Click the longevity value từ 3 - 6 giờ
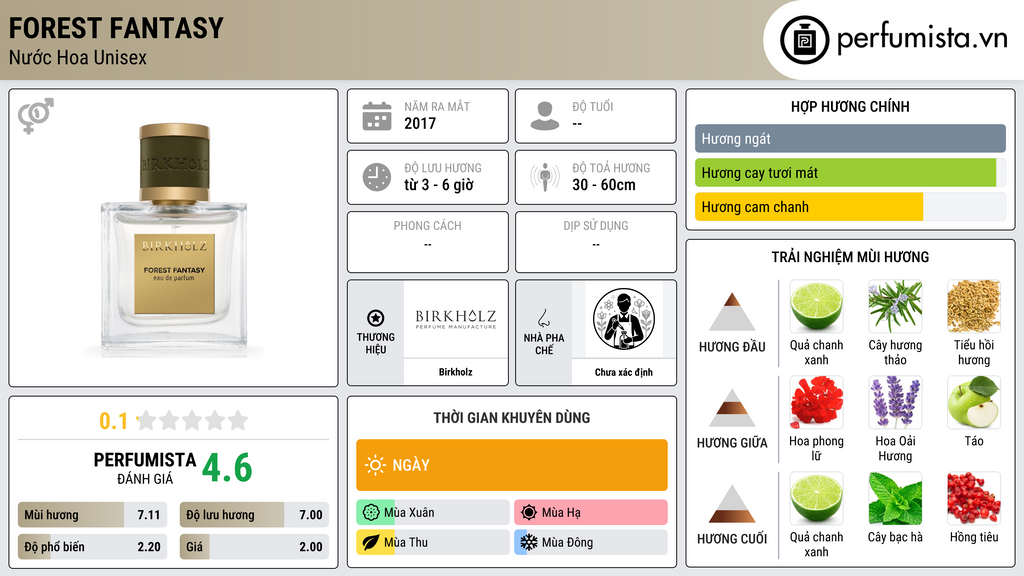1024x576 pixels. pyautogui.click(x=438, y=185)
